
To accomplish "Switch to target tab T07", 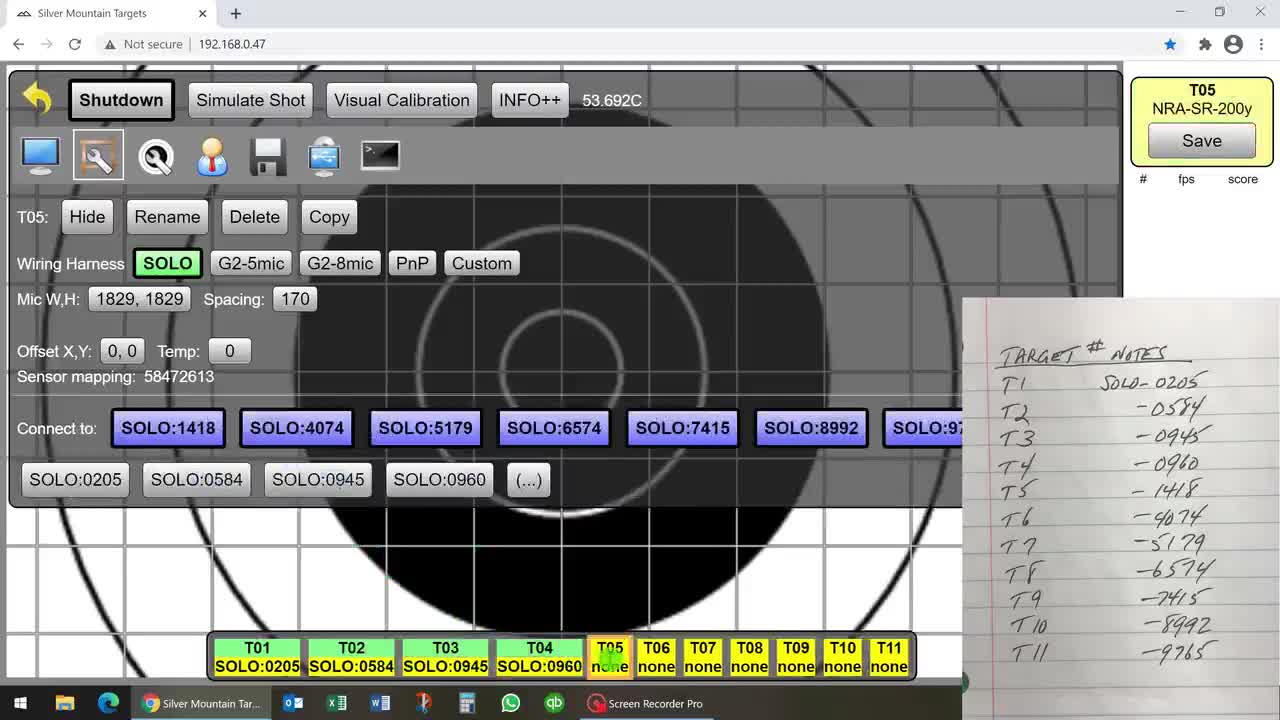I will tap(703, 657).
